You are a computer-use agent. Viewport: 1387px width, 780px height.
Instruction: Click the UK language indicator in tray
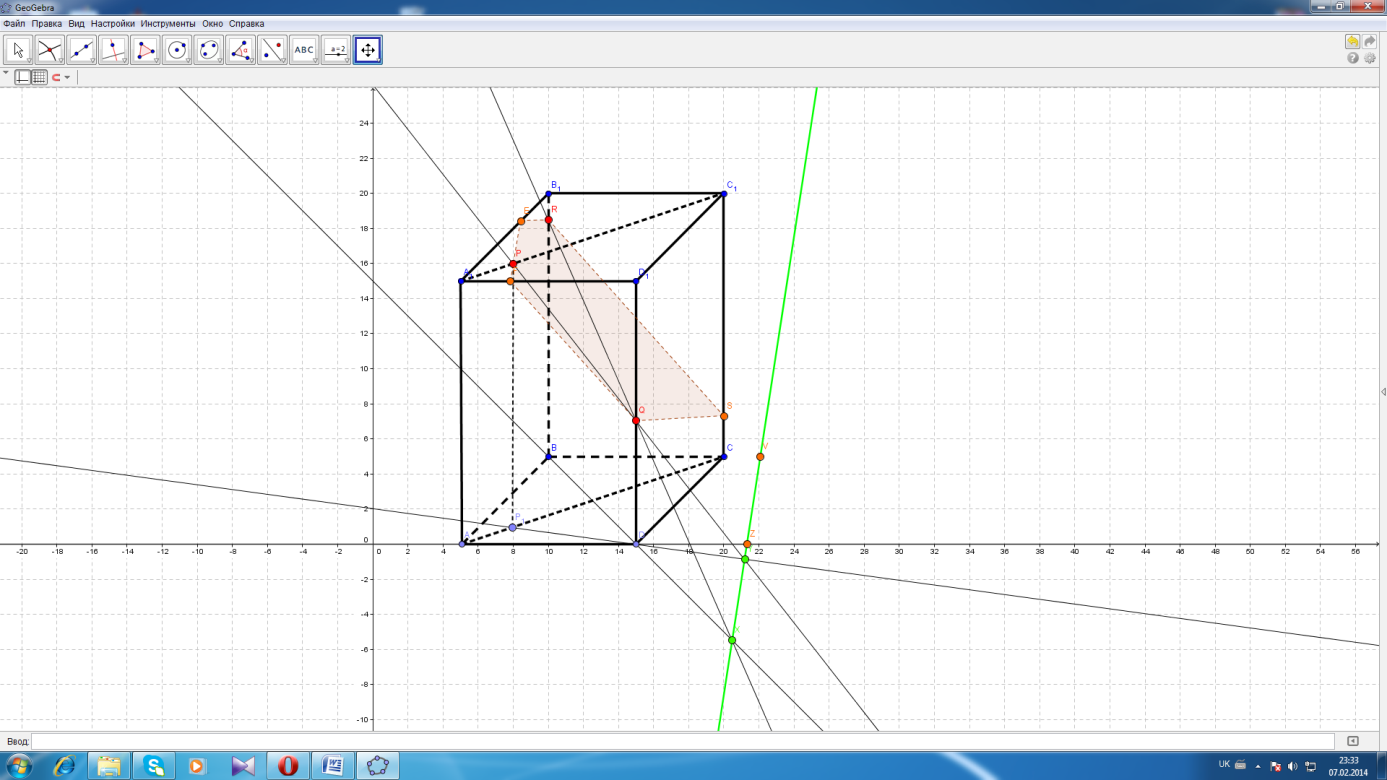[1224, 764]
